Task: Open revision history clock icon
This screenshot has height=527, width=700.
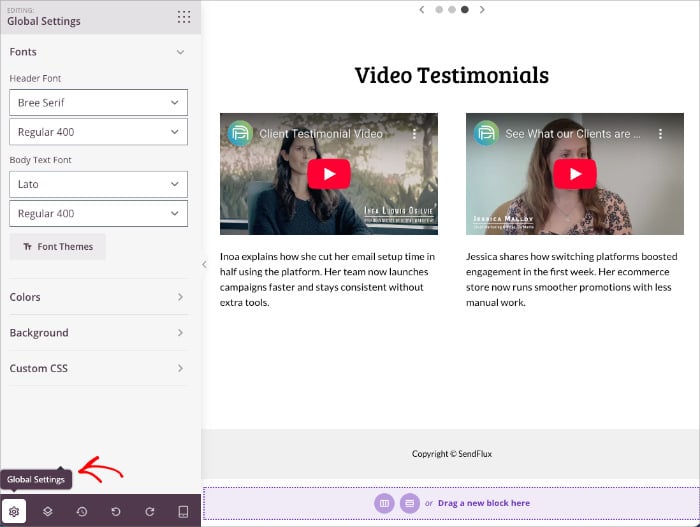Action: point(82,511)
